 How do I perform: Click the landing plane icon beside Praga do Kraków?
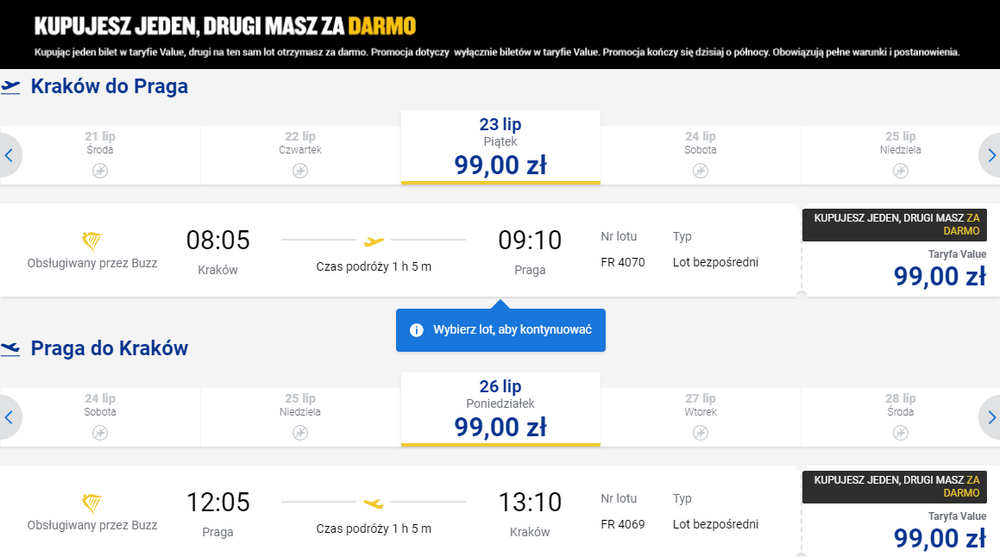point(10,348)
